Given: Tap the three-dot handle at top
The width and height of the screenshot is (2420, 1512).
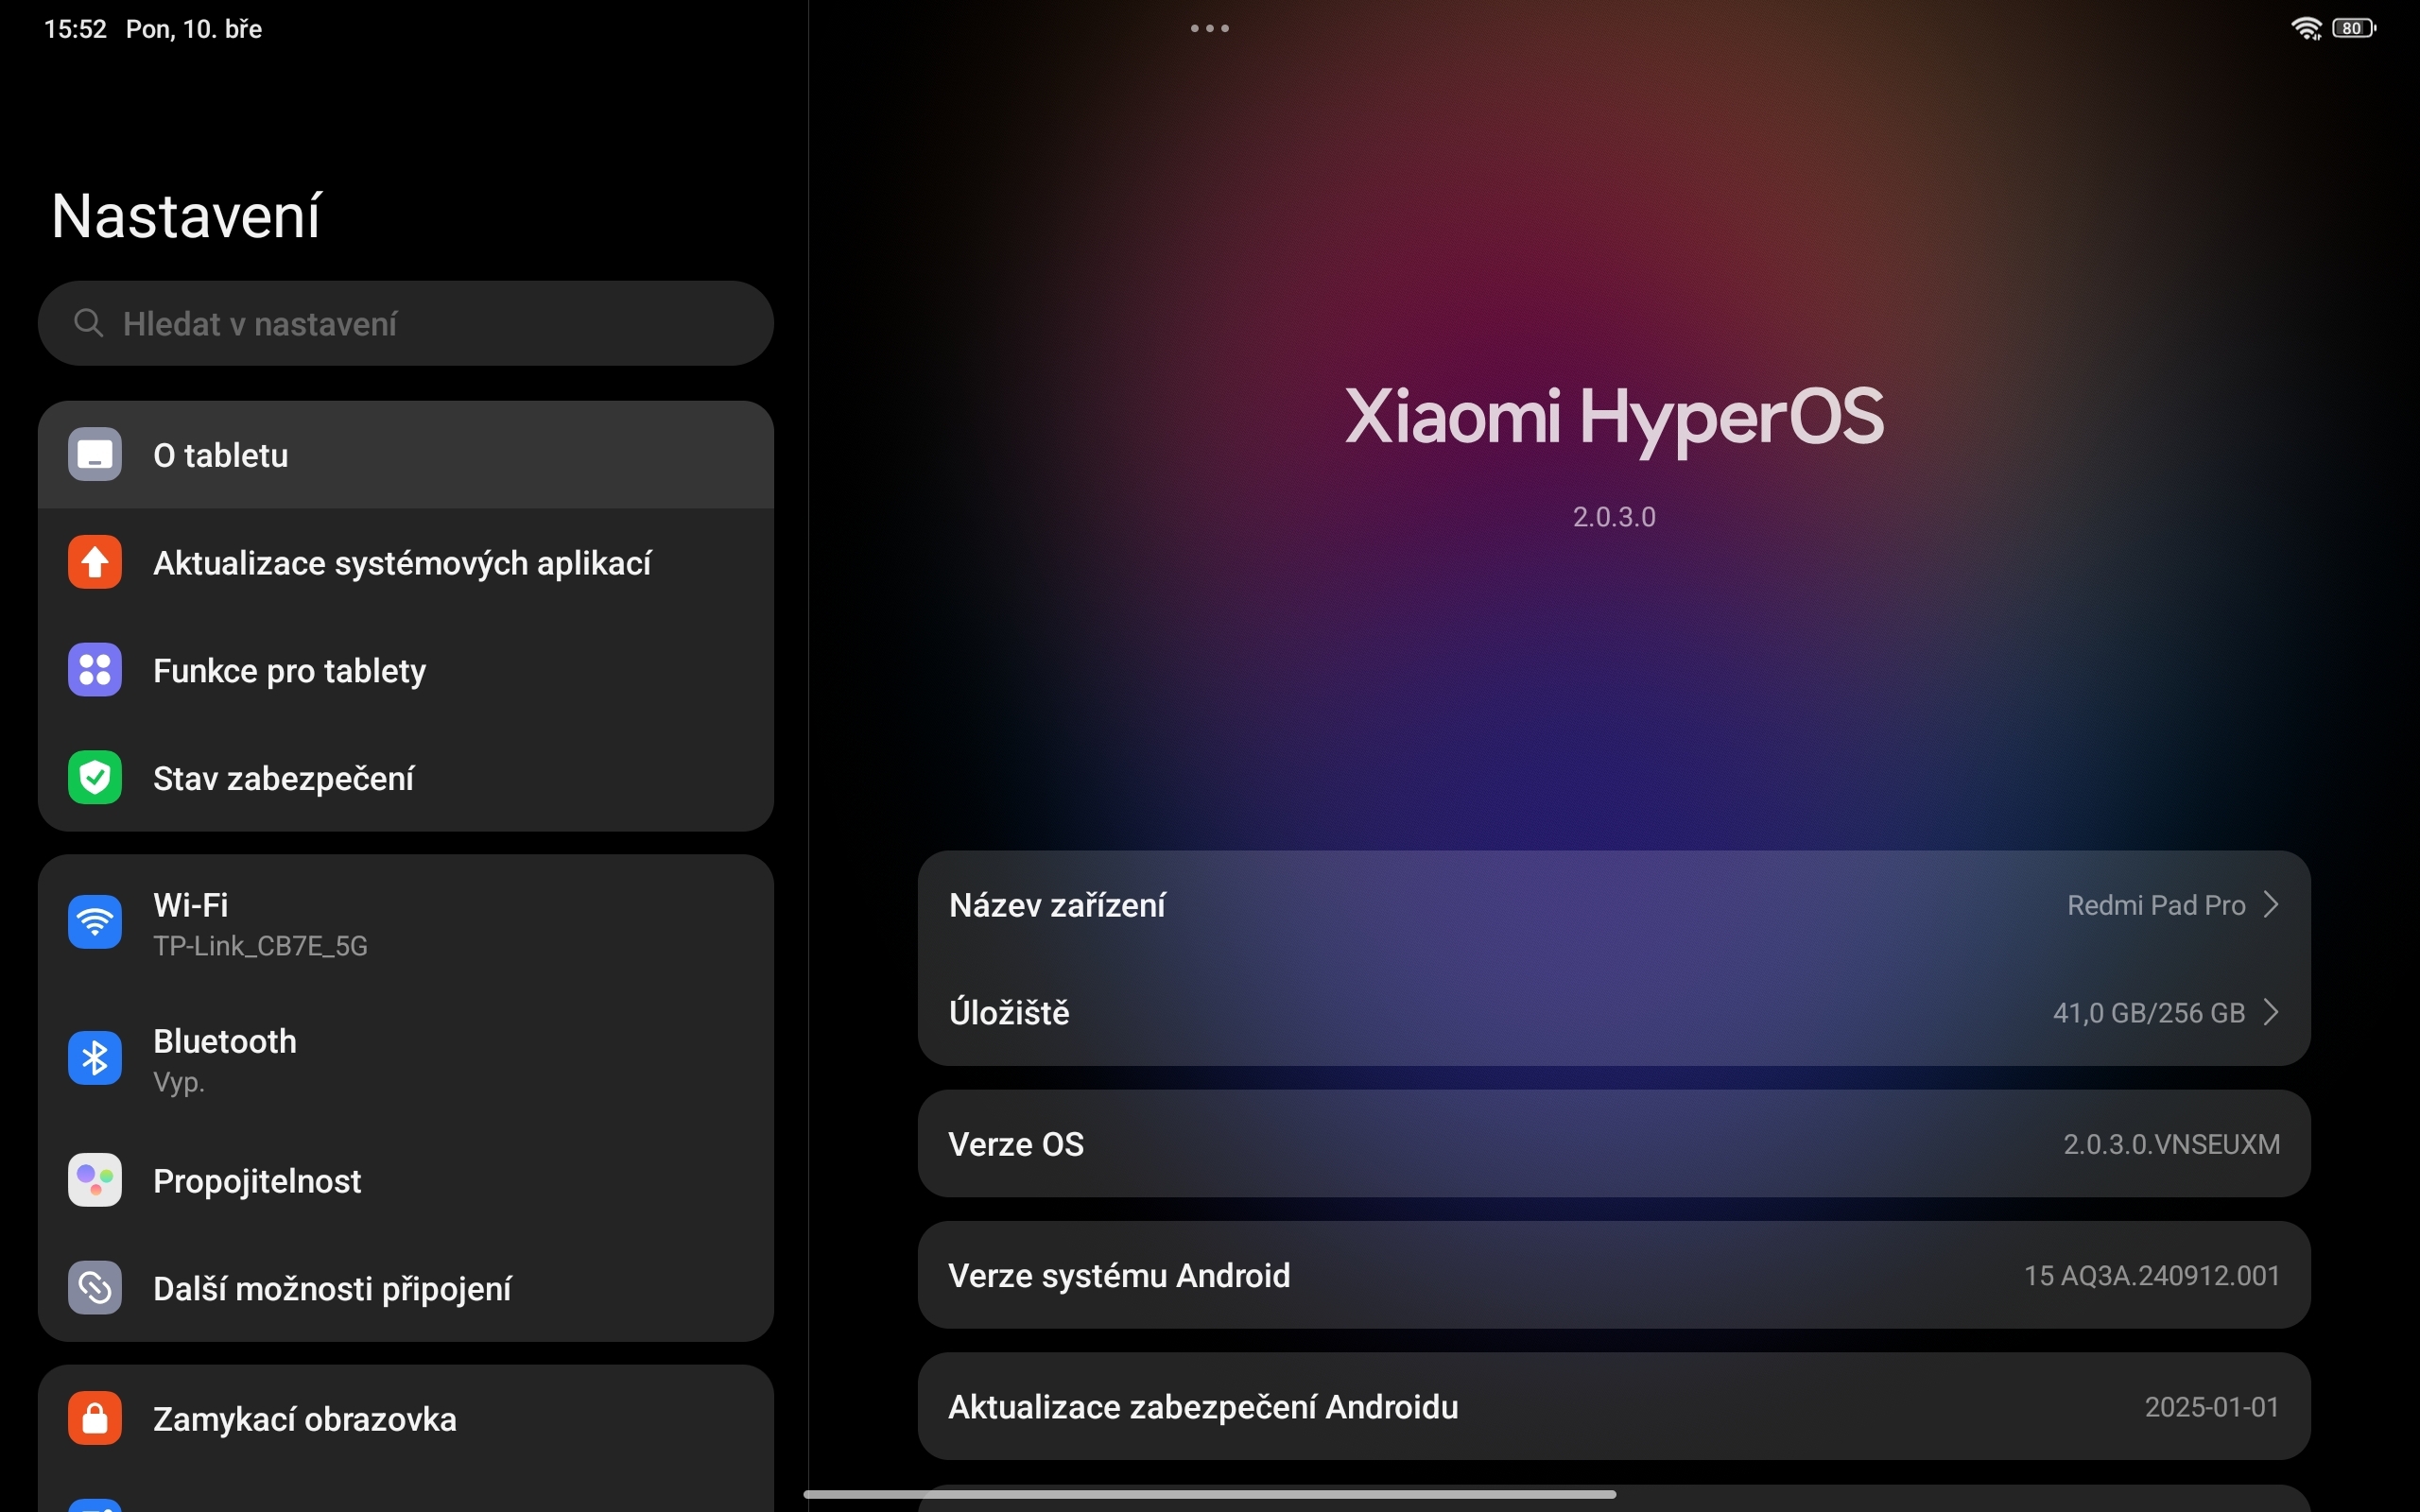Looking at the screenshot, I should point(1210,28).
